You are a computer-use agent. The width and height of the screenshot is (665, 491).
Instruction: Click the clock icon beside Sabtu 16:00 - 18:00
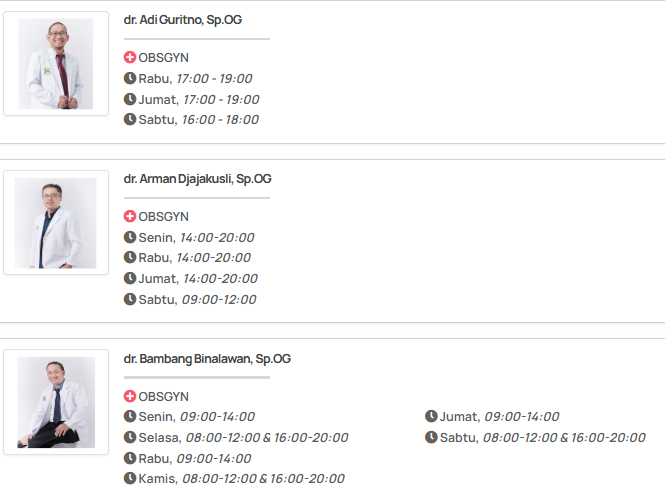point(130,119)
